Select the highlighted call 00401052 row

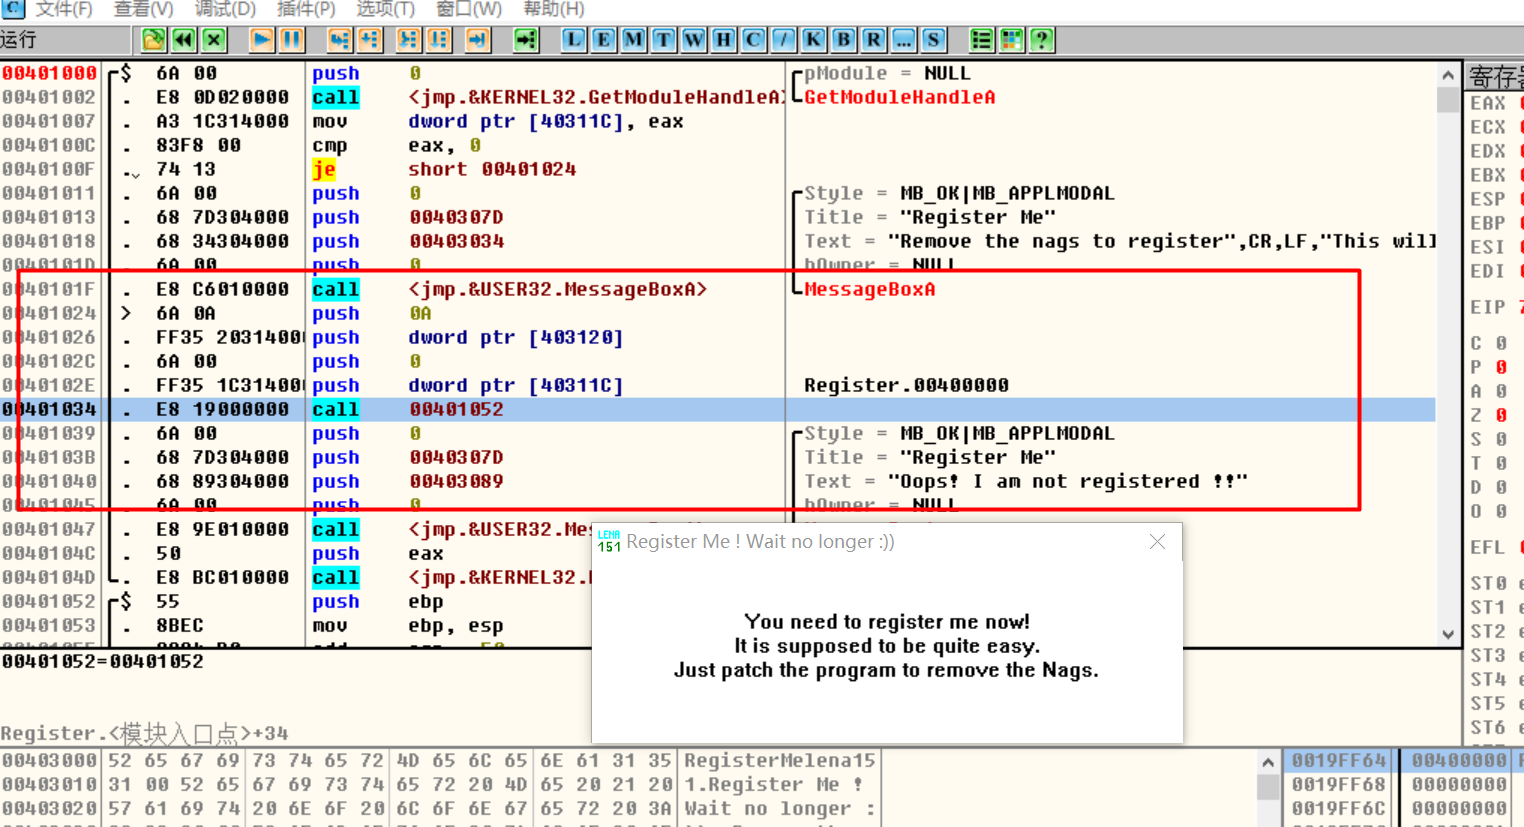click(718, 409)
